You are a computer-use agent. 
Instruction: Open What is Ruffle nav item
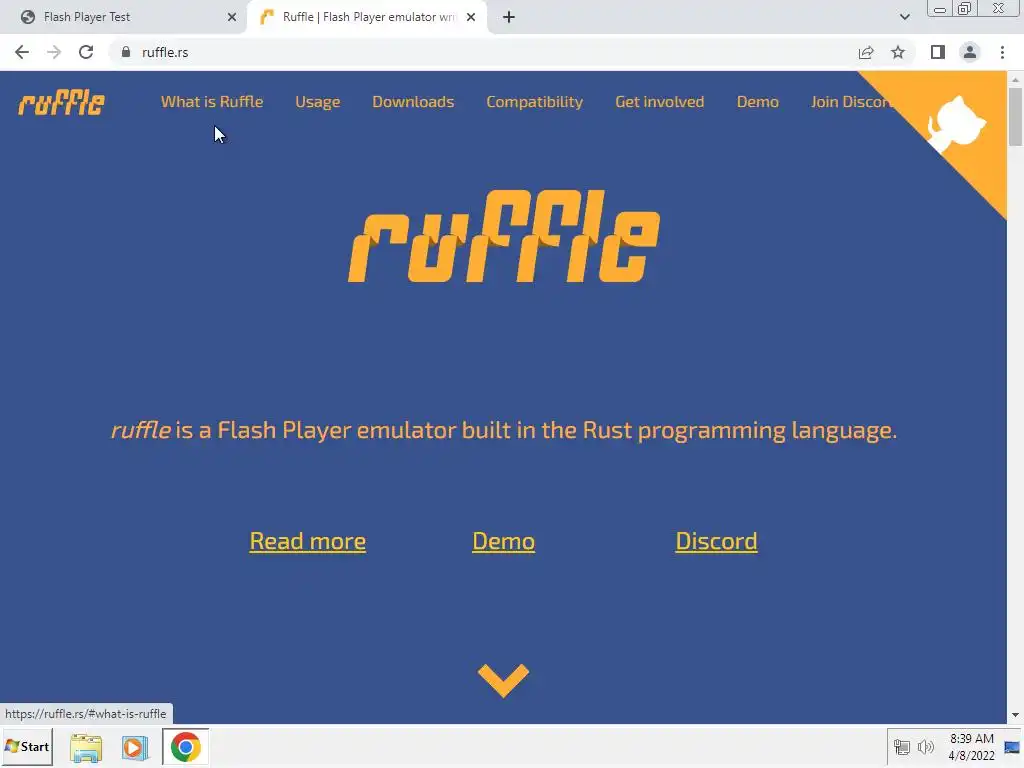212,102
